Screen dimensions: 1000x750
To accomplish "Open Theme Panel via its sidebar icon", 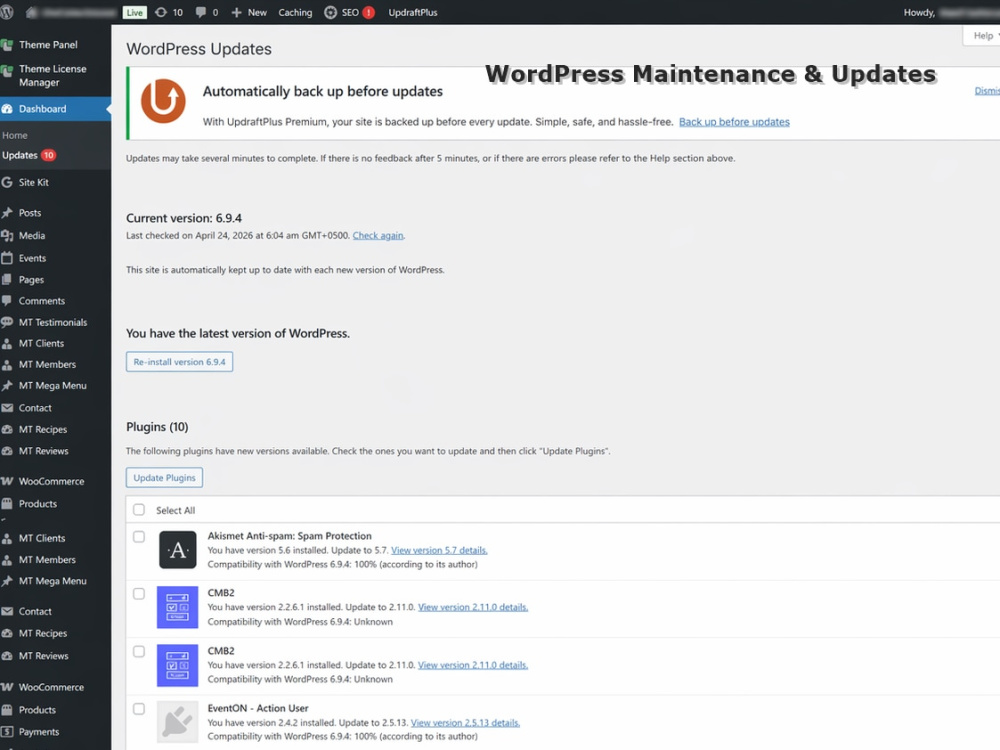I will [7, 45].
